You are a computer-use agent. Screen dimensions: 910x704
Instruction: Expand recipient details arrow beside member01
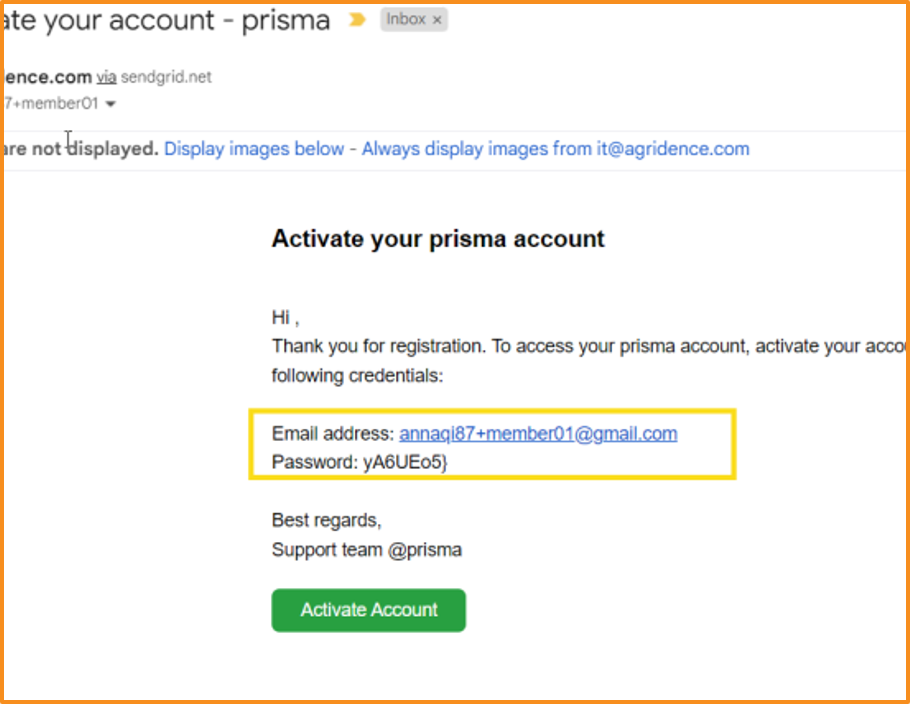(x=110, y=104)
